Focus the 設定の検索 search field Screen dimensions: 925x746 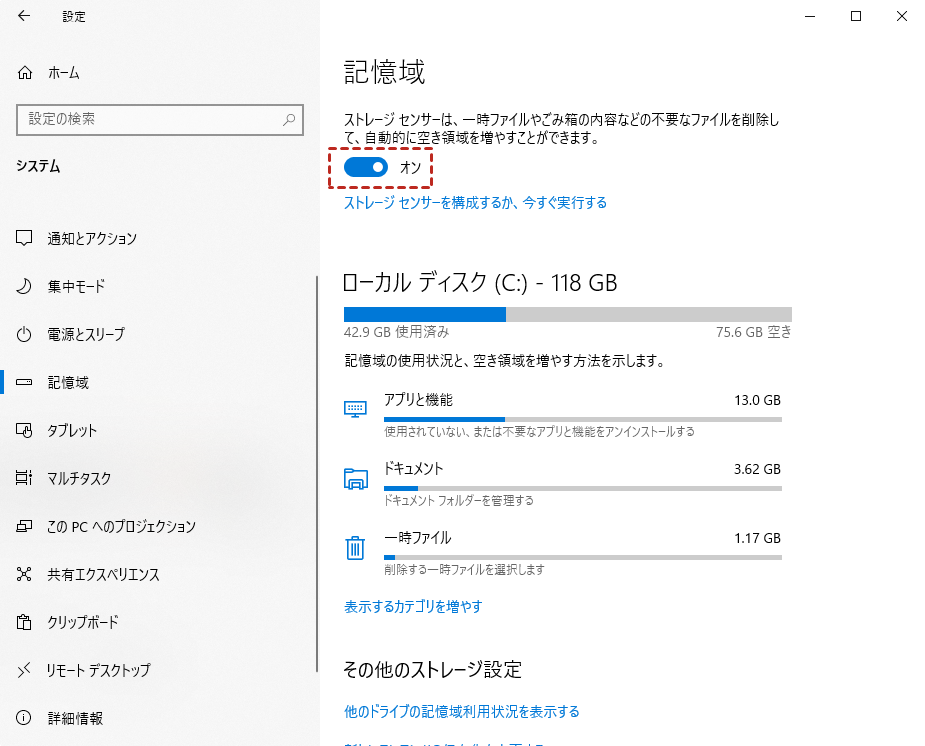coord(160,120)
